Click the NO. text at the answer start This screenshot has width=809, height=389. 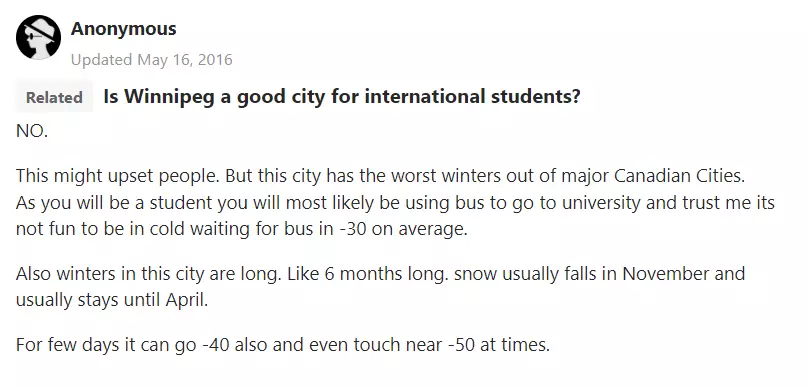pyautogui.click(x=31, y=131)
